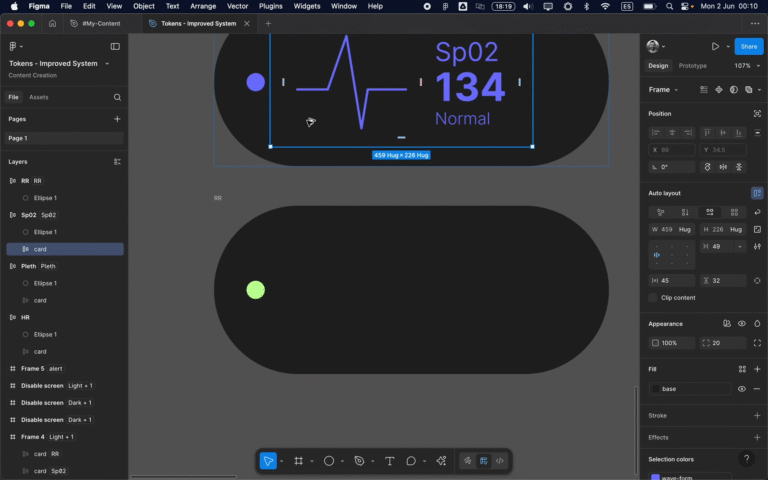Open the Plugins menu

tap(270, 6)
